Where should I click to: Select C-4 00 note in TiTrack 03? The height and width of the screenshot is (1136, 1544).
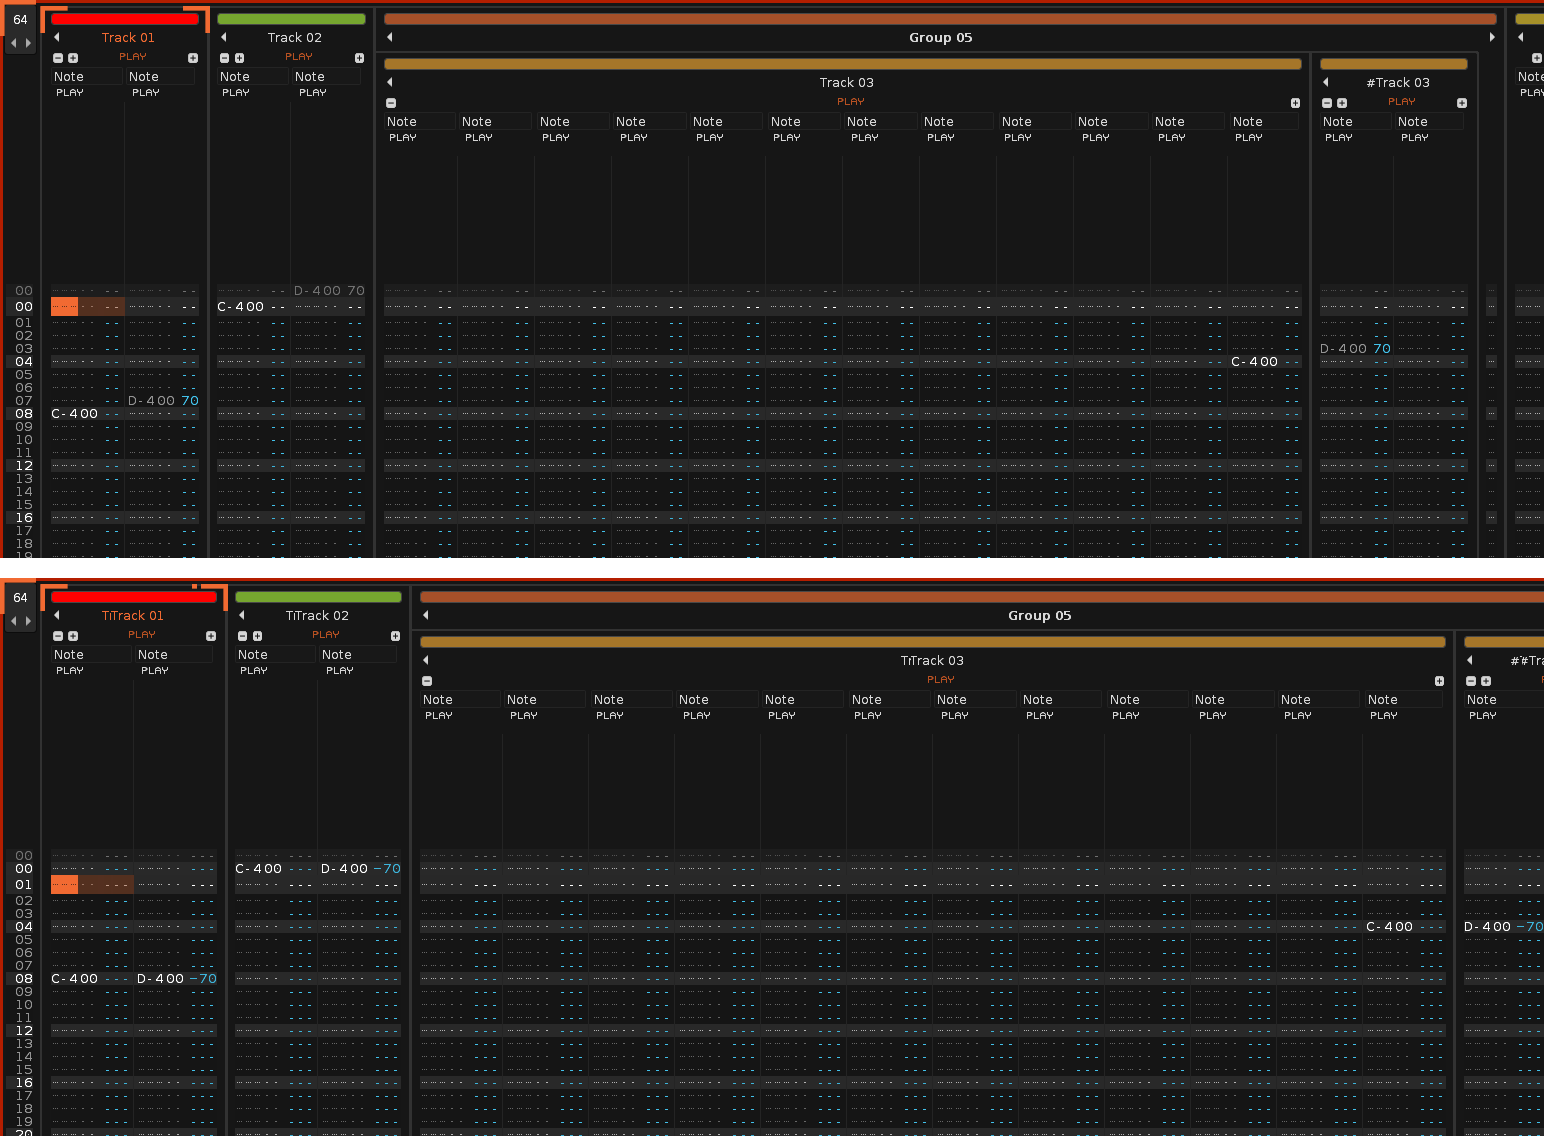(1390, 927)
